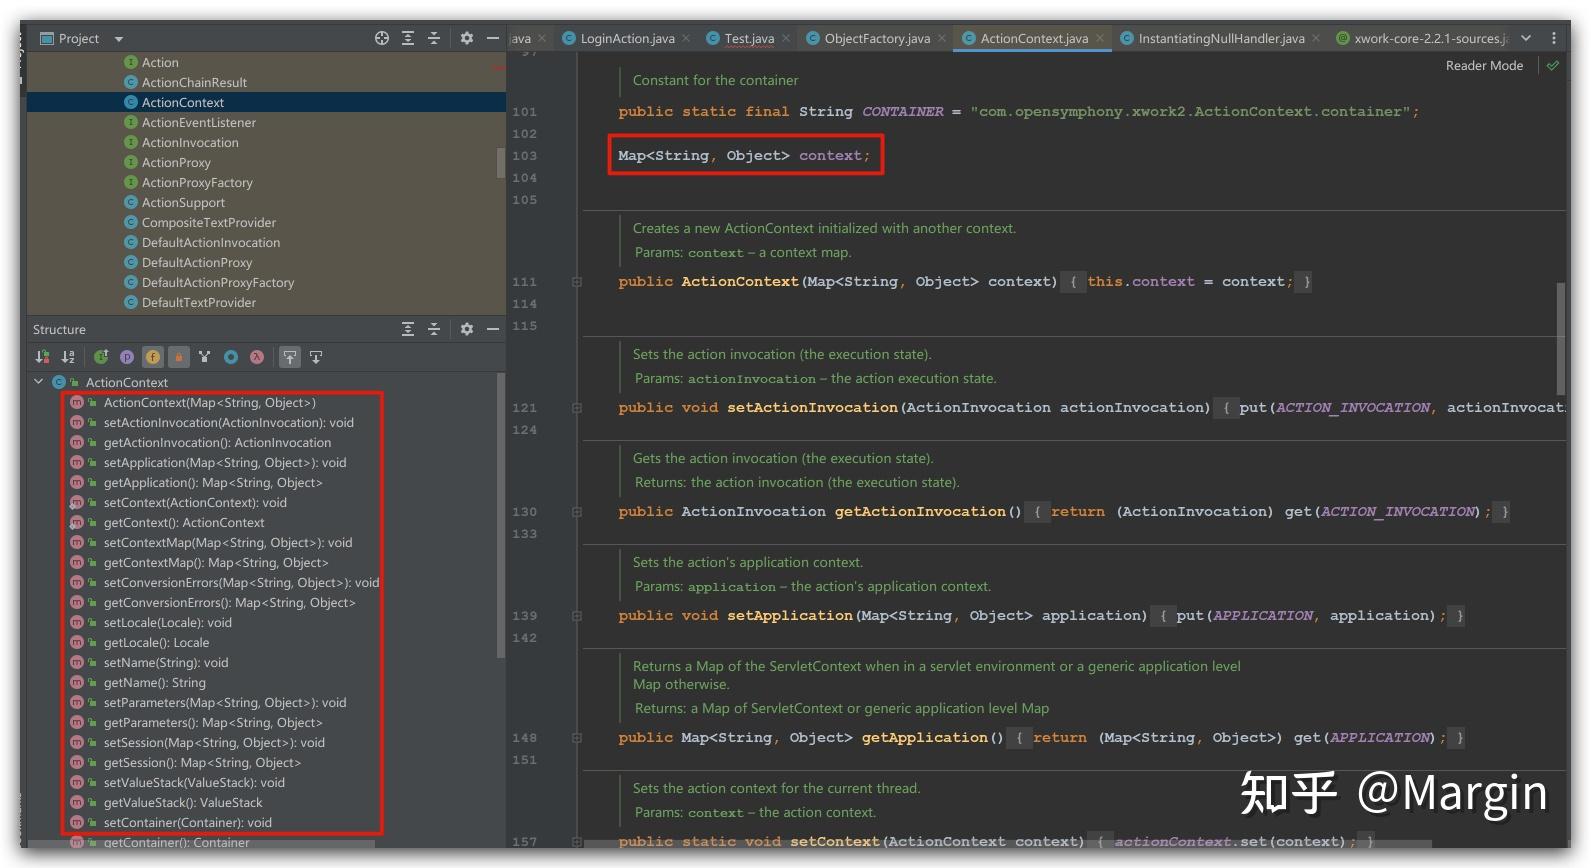The height and width of the screenshot is (868, 1591).
Task: Hide the Structure tool window
Action: (492, 329)
